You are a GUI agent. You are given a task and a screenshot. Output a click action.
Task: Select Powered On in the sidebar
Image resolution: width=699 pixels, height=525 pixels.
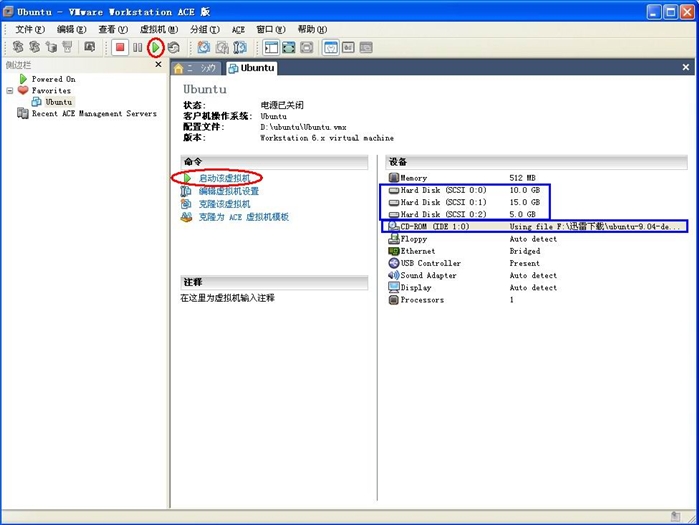click(53, 79)
